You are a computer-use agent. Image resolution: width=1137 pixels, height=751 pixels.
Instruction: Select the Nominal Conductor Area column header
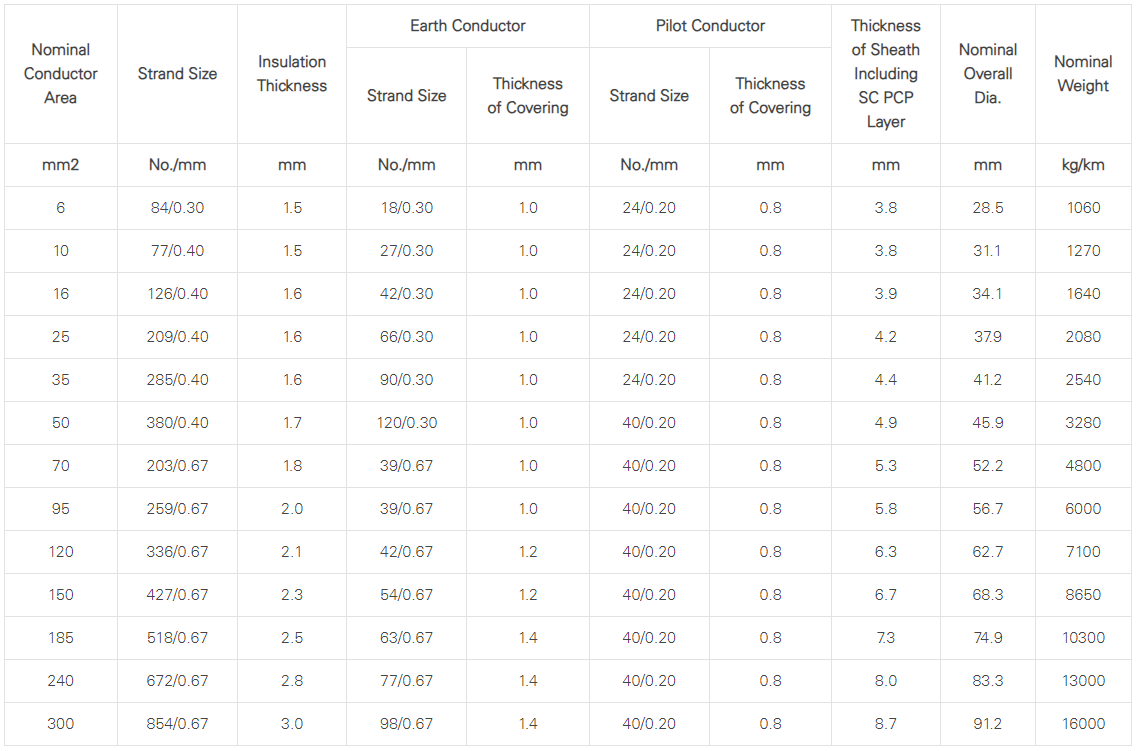[61, 74]
